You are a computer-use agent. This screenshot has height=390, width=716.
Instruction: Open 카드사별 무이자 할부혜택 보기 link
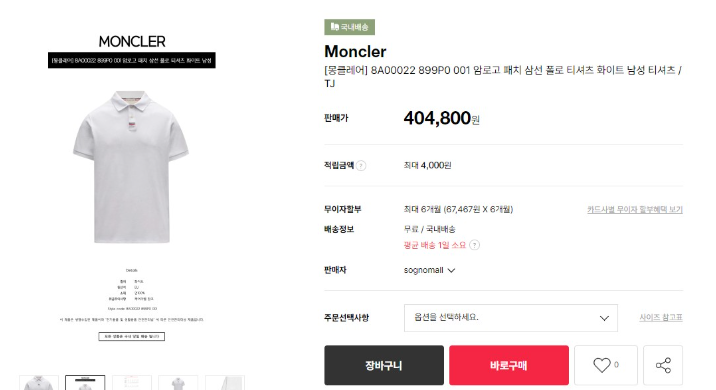pyautogui.click(x=635, y=210)
